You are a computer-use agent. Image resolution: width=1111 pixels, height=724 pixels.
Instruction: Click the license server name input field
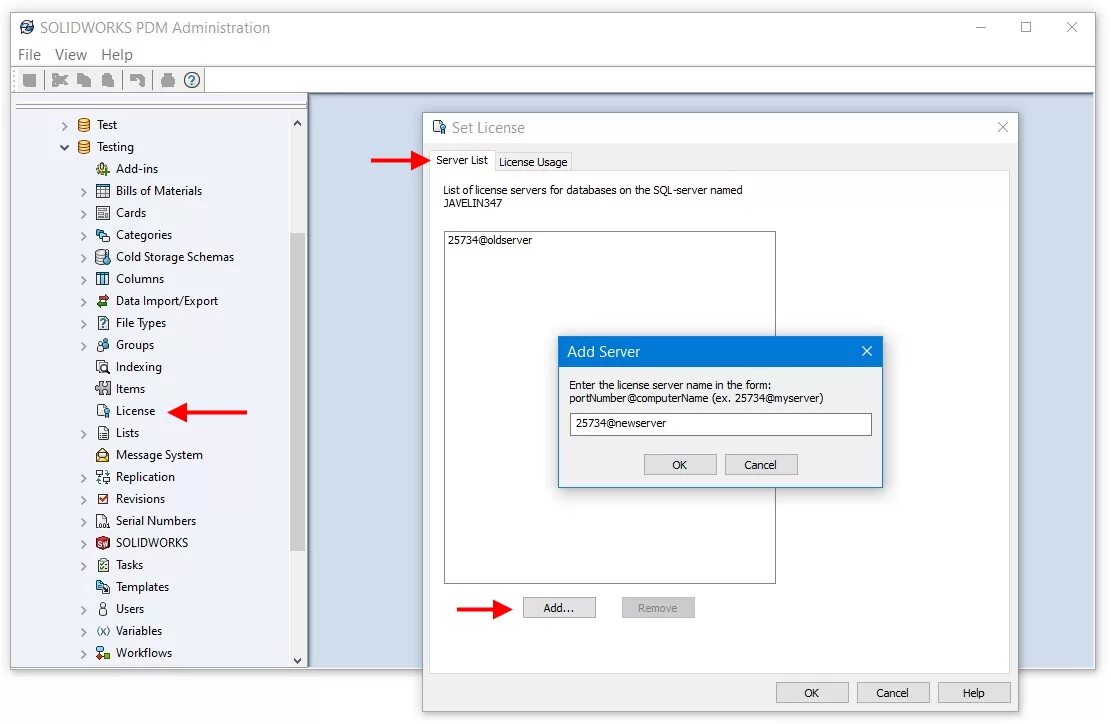click(721, 424)
